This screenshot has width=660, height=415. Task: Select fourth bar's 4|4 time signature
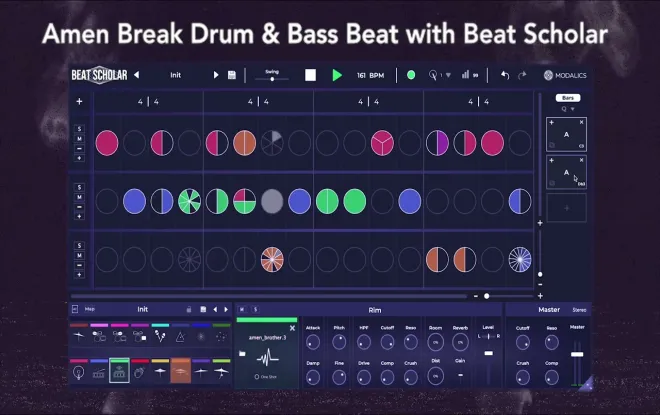[479, 101]
